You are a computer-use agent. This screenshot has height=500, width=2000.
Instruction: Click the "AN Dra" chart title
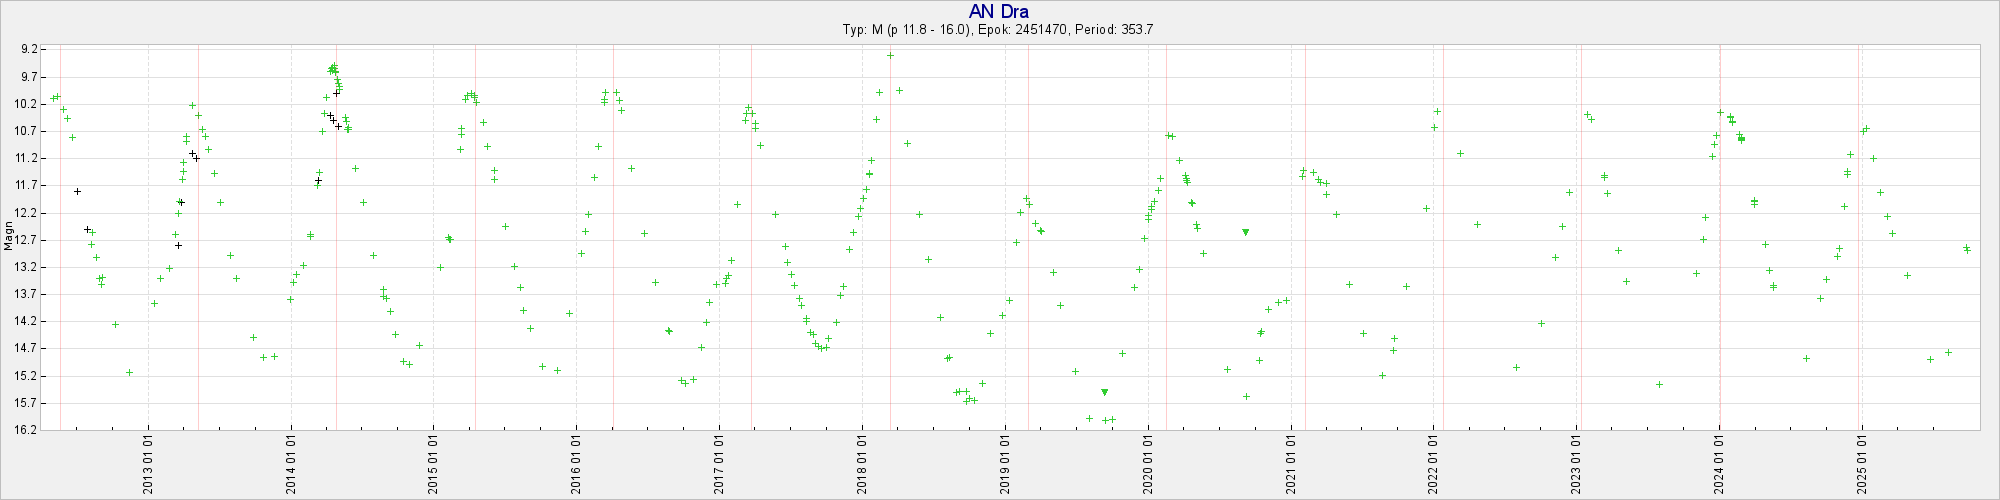(998, 12)
